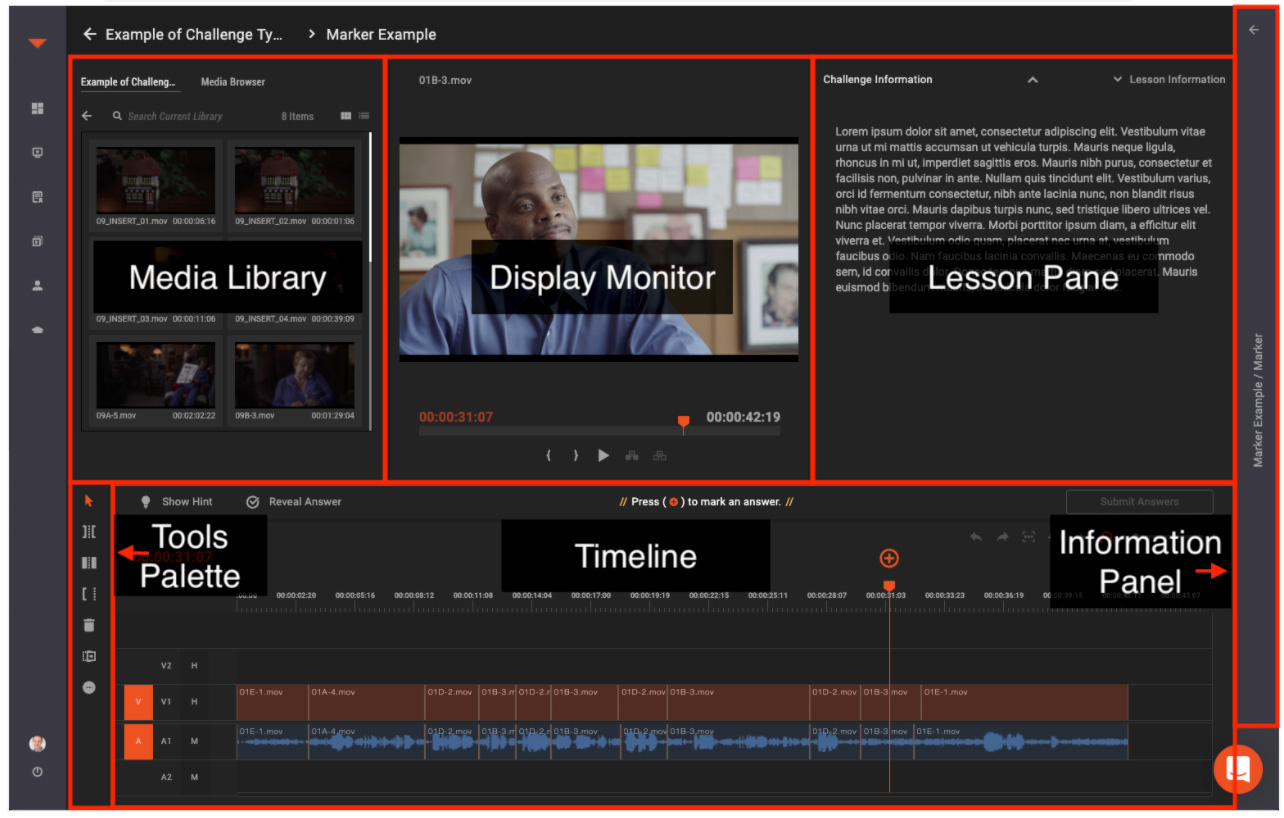
Task: Open the graduation cap icon in the sidebar
Action: (x=38, y=330)
